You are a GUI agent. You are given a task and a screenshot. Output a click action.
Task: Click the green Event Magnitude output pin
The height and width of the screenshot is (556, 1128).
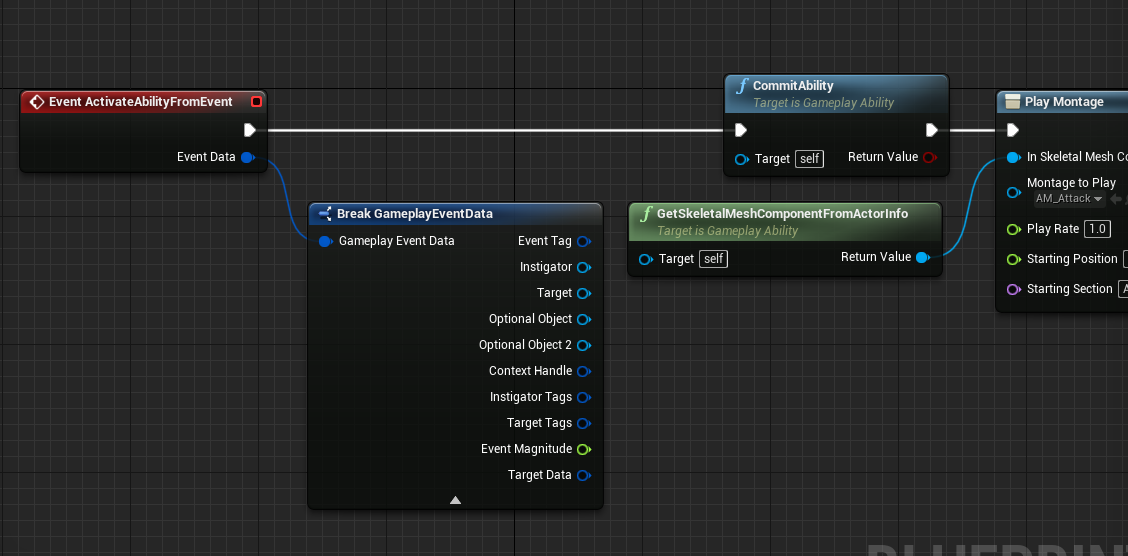pos(584,449)
